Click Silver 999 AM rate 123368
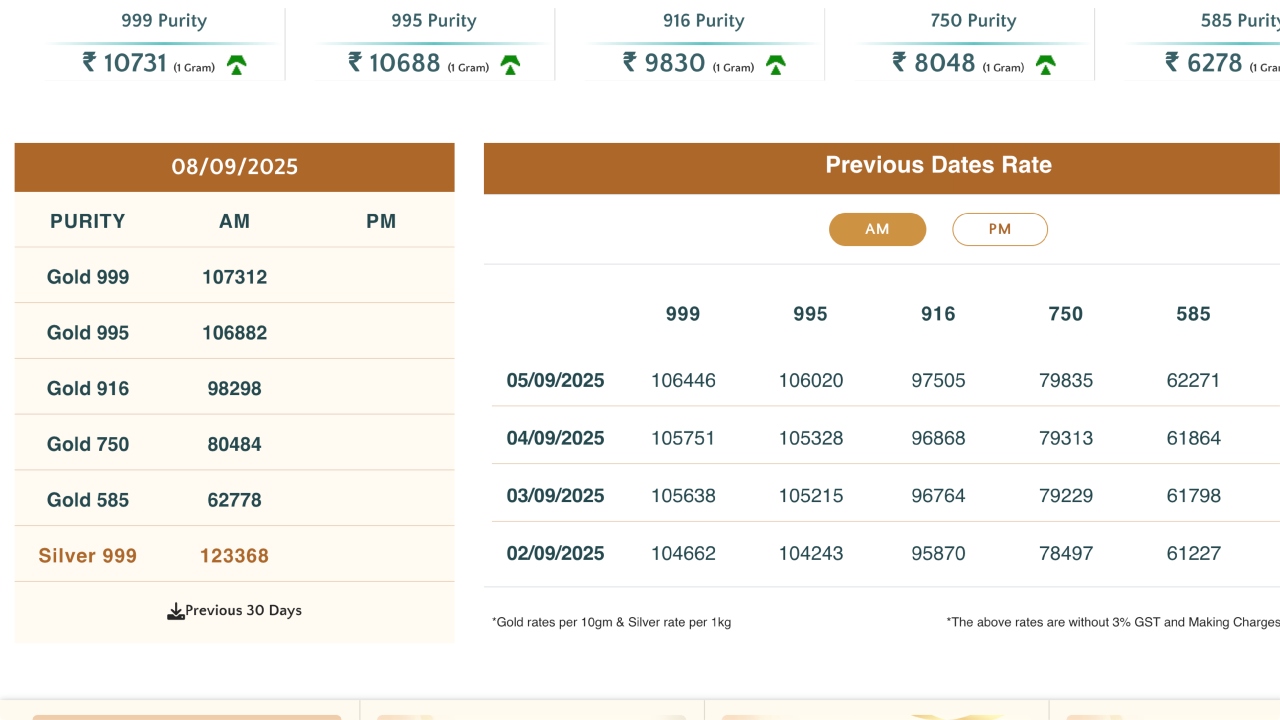The height and width of the screenshot is (720, 1280). tap(234, 556)
